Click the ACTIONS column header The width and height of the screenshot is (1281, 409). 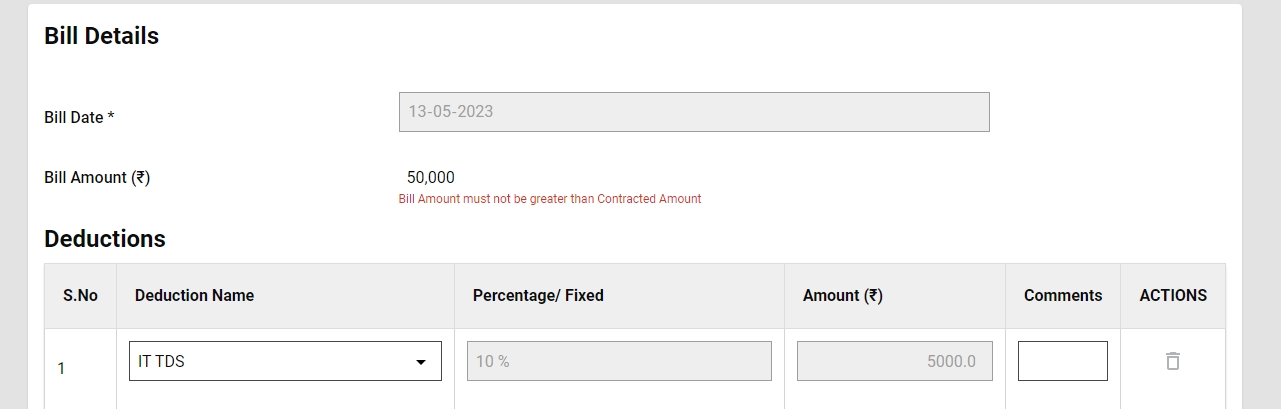1173,295
